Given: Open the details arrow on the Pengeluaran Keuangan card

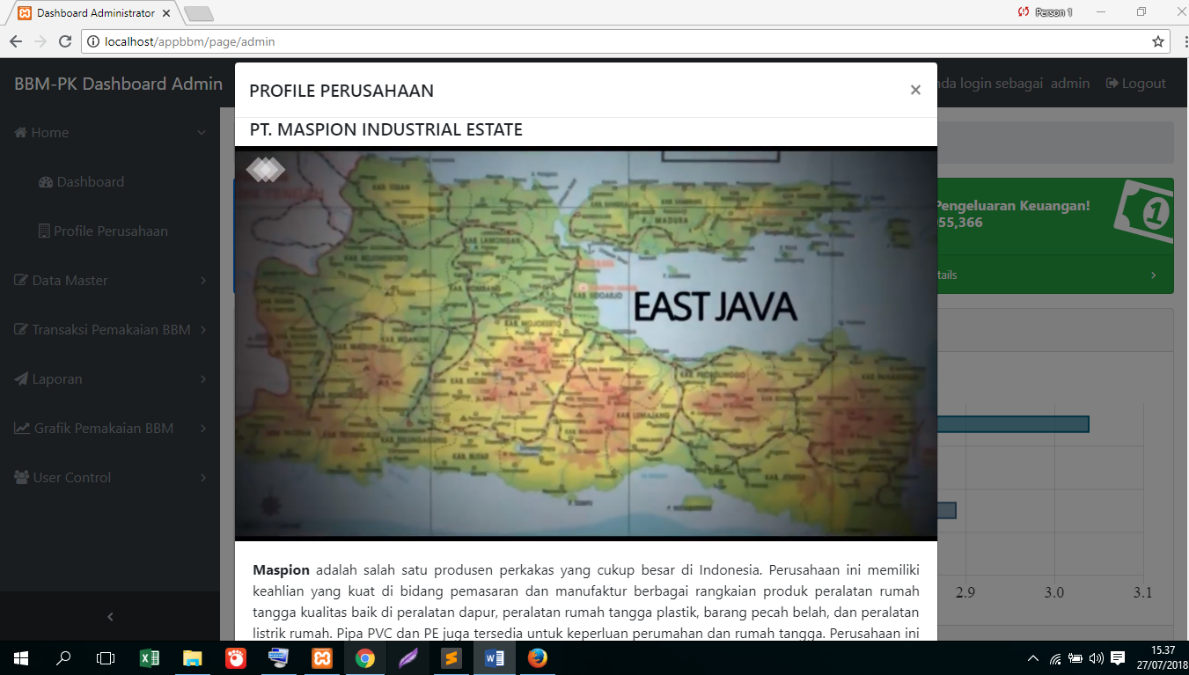Looking at the screenshot, I should [1153, 275].
